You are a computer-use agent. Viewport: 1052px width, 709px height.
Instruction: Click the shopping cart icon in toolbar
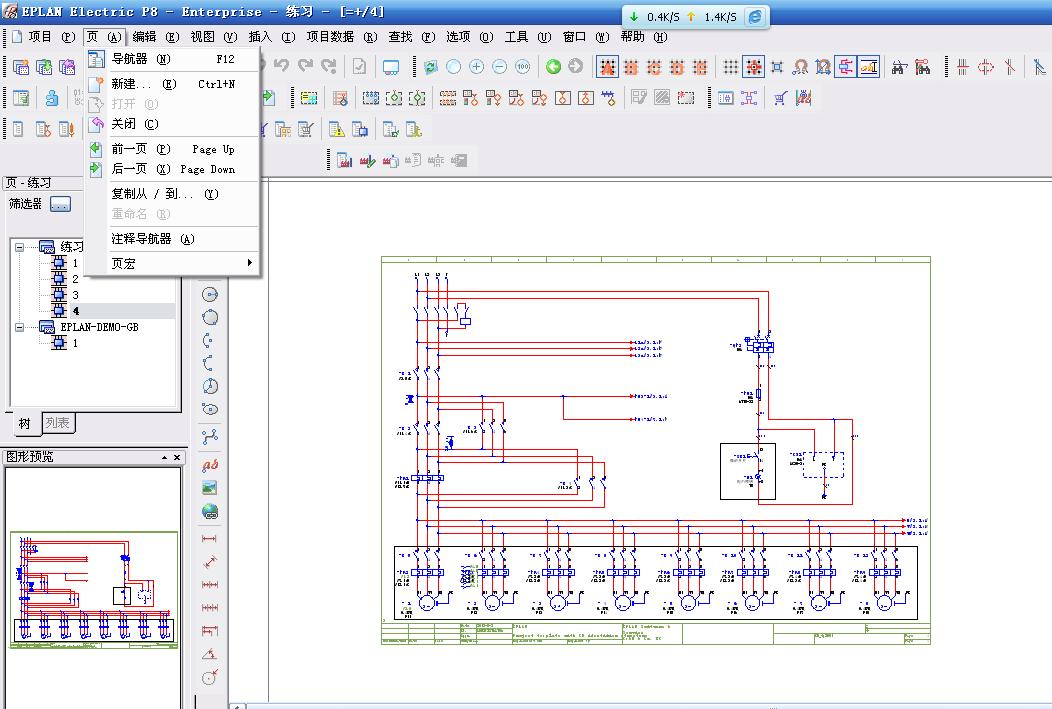pos(780,98)
